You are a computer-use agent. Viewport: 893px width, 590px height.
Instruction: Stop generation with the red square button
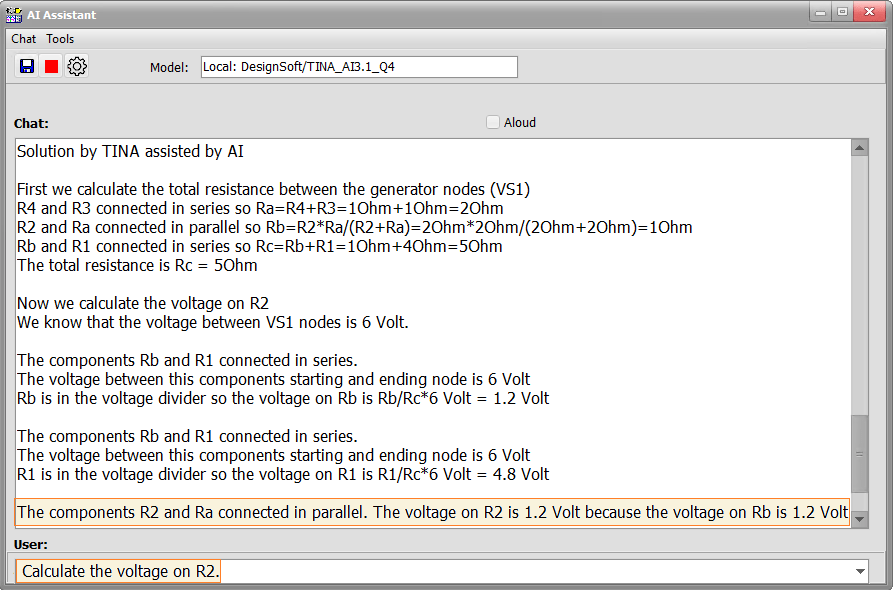[x=51, y=67]
